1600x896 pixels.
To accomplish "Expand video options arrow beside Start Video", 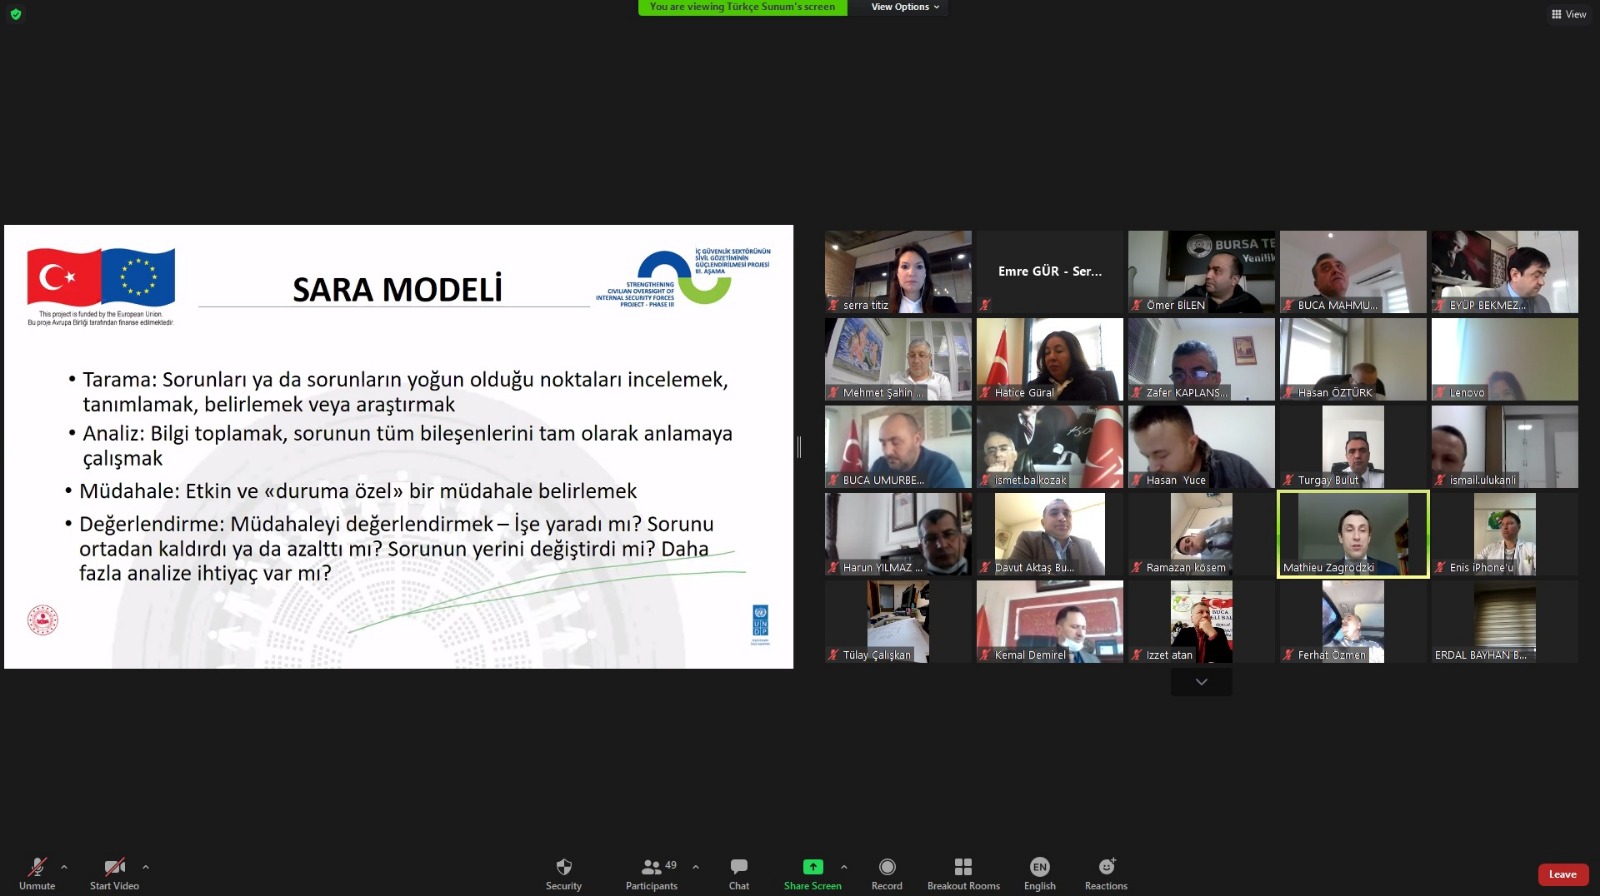I will pos(146,867).
